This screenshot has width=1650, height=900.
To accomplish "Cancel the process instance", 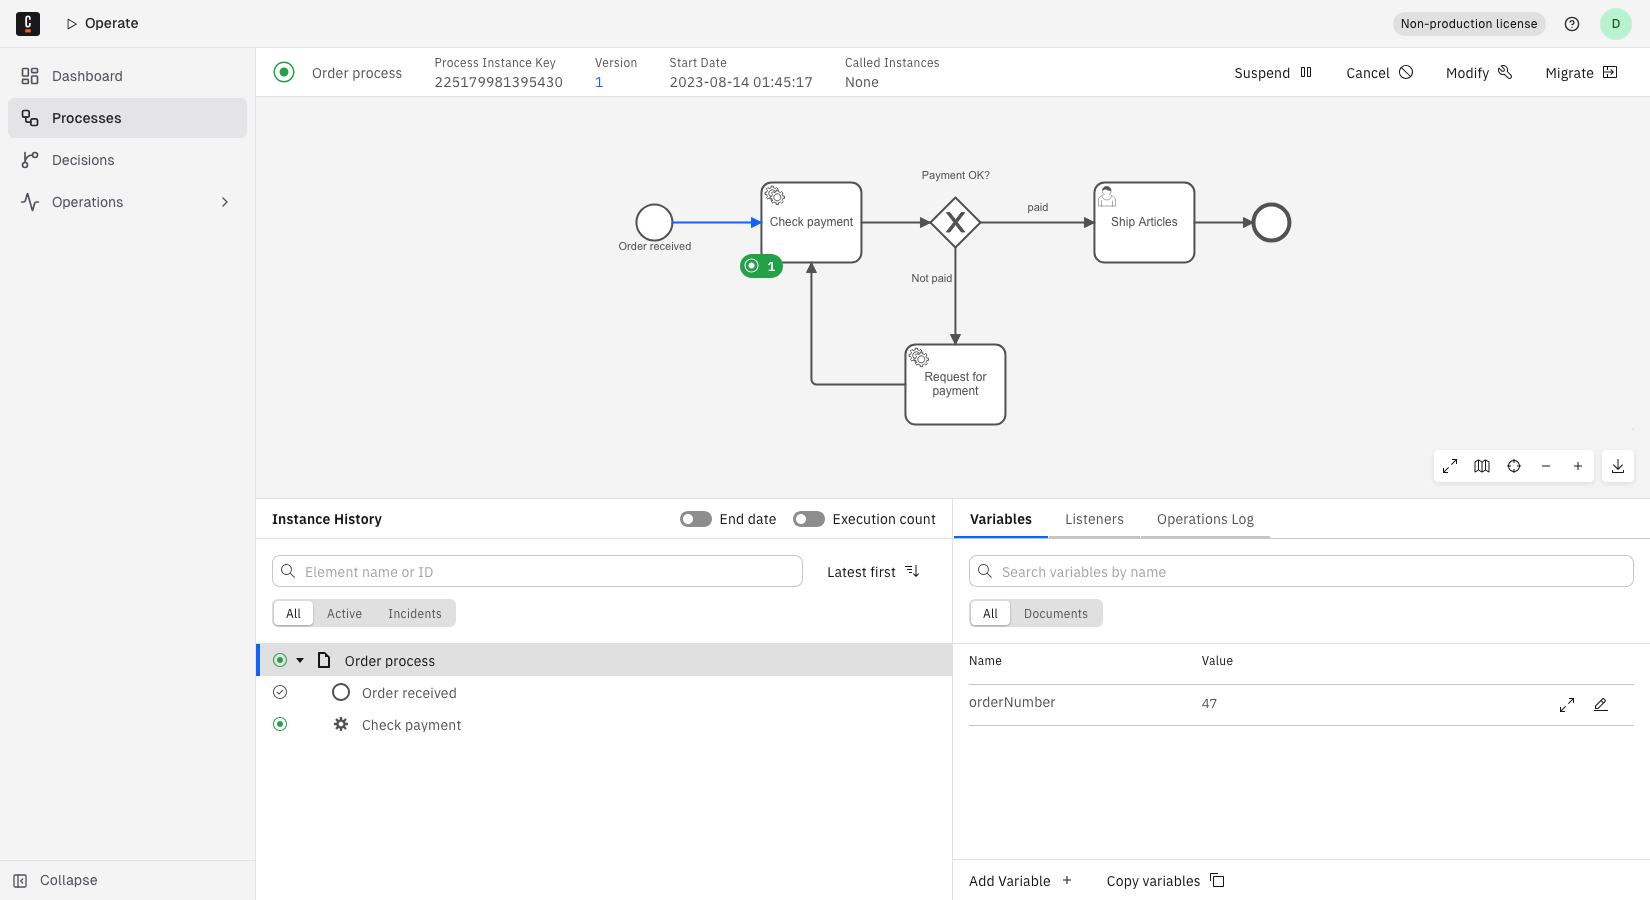I will point(1379,73).
